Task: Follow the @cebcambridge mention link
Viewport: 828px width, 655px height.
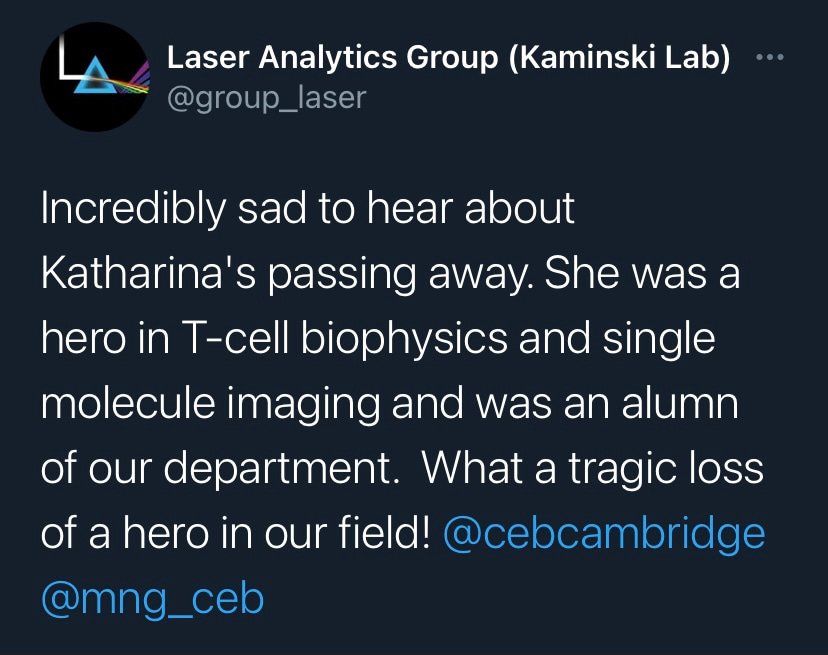Action: coord(603,534)
